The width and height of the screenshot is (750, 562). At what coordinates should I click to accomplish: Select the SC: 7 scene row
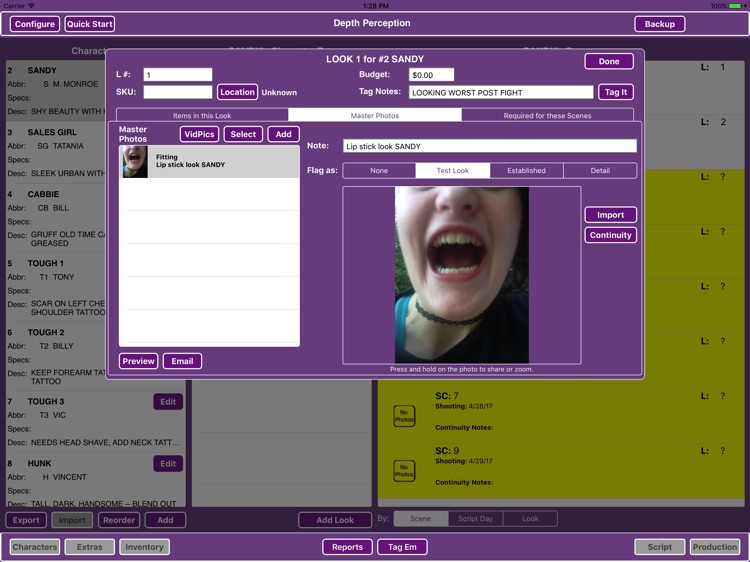(x=561, y=415)
